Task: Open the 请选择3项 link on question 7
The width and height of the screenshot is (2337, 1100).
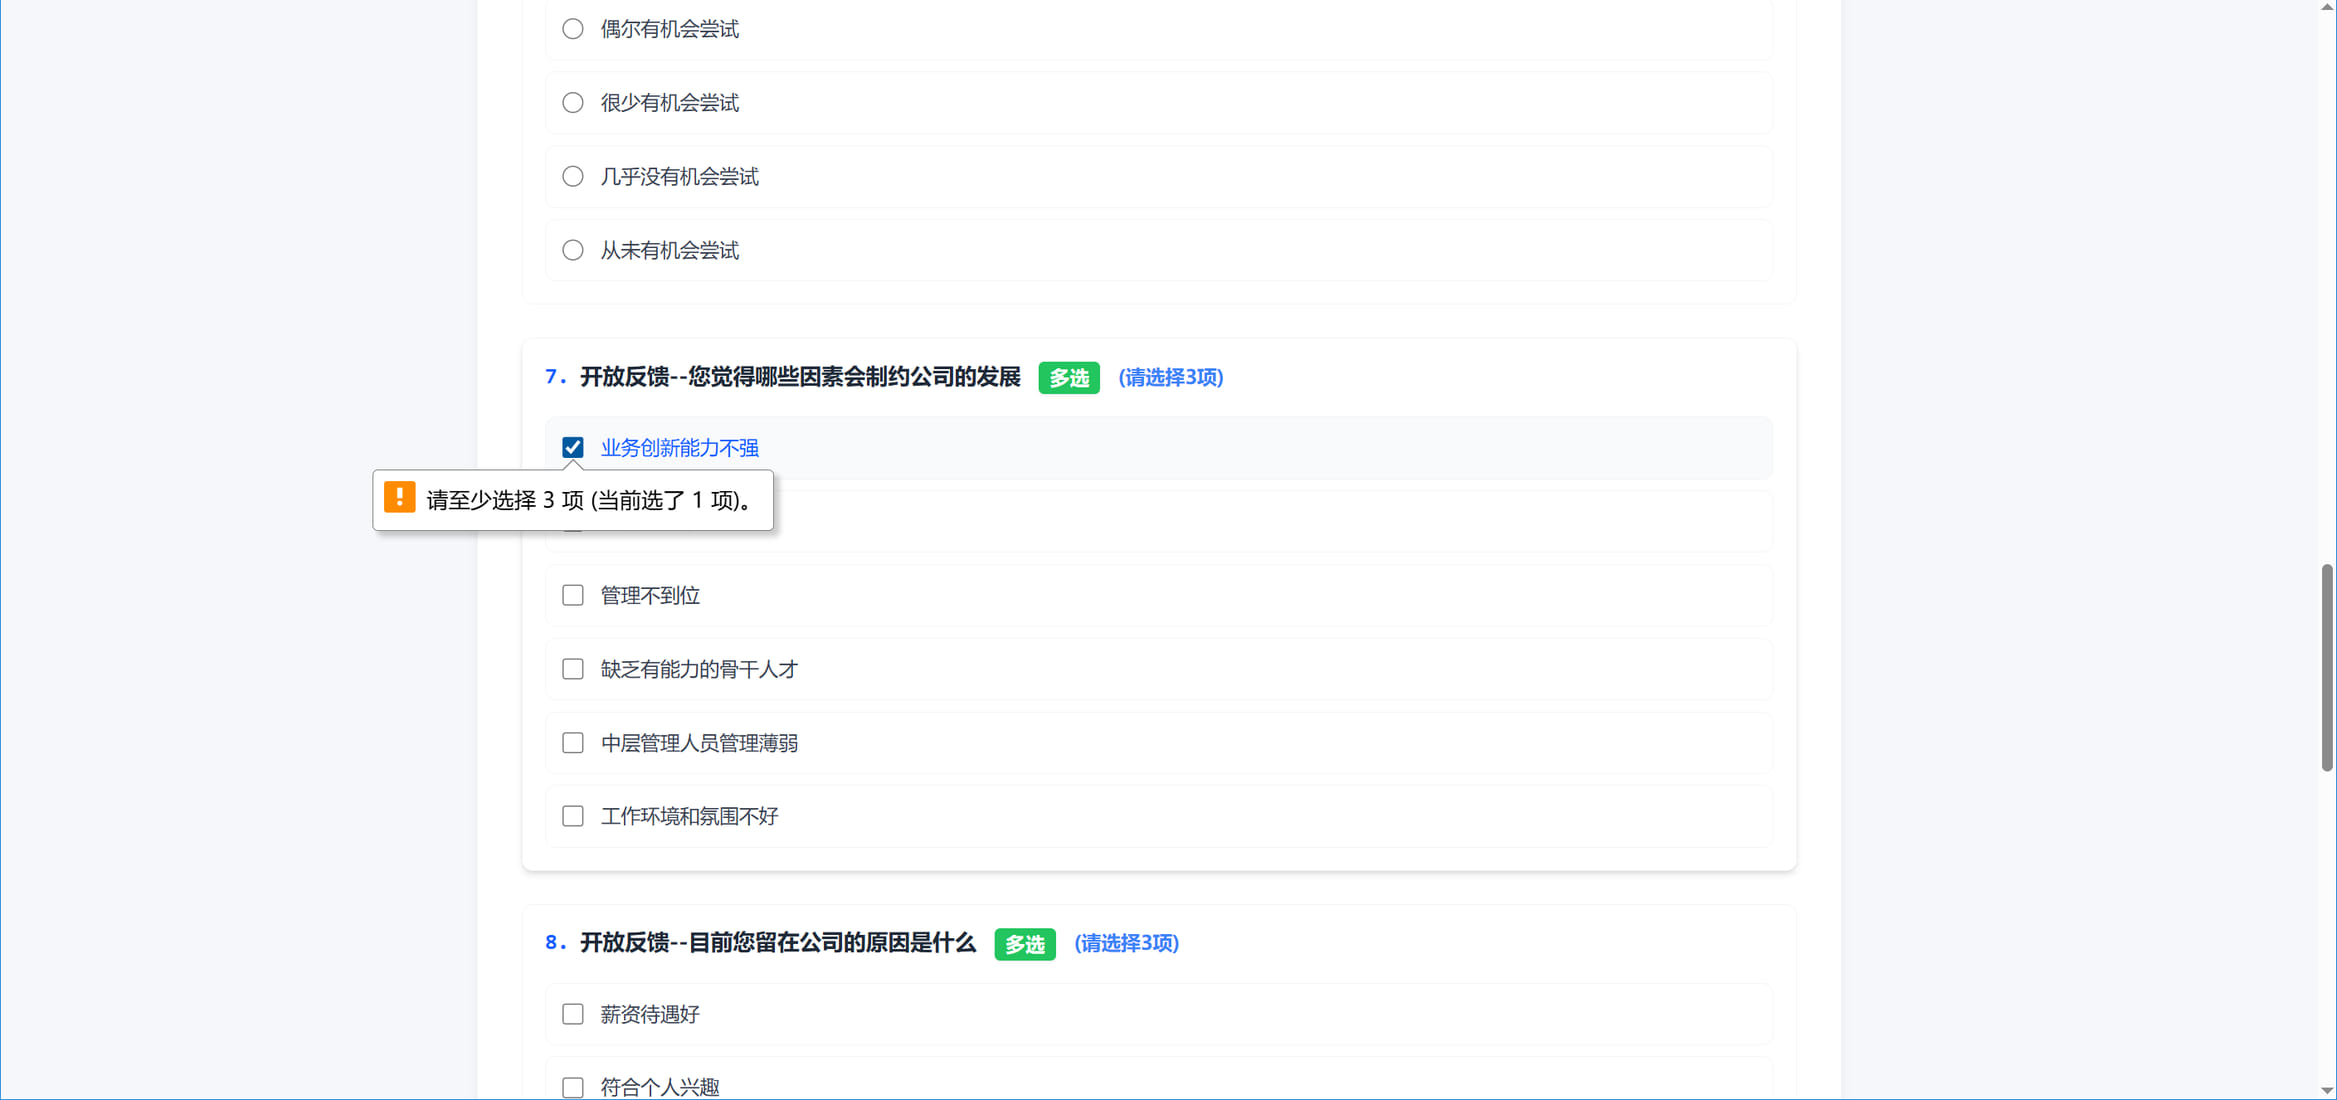Action: (1171, 378)
